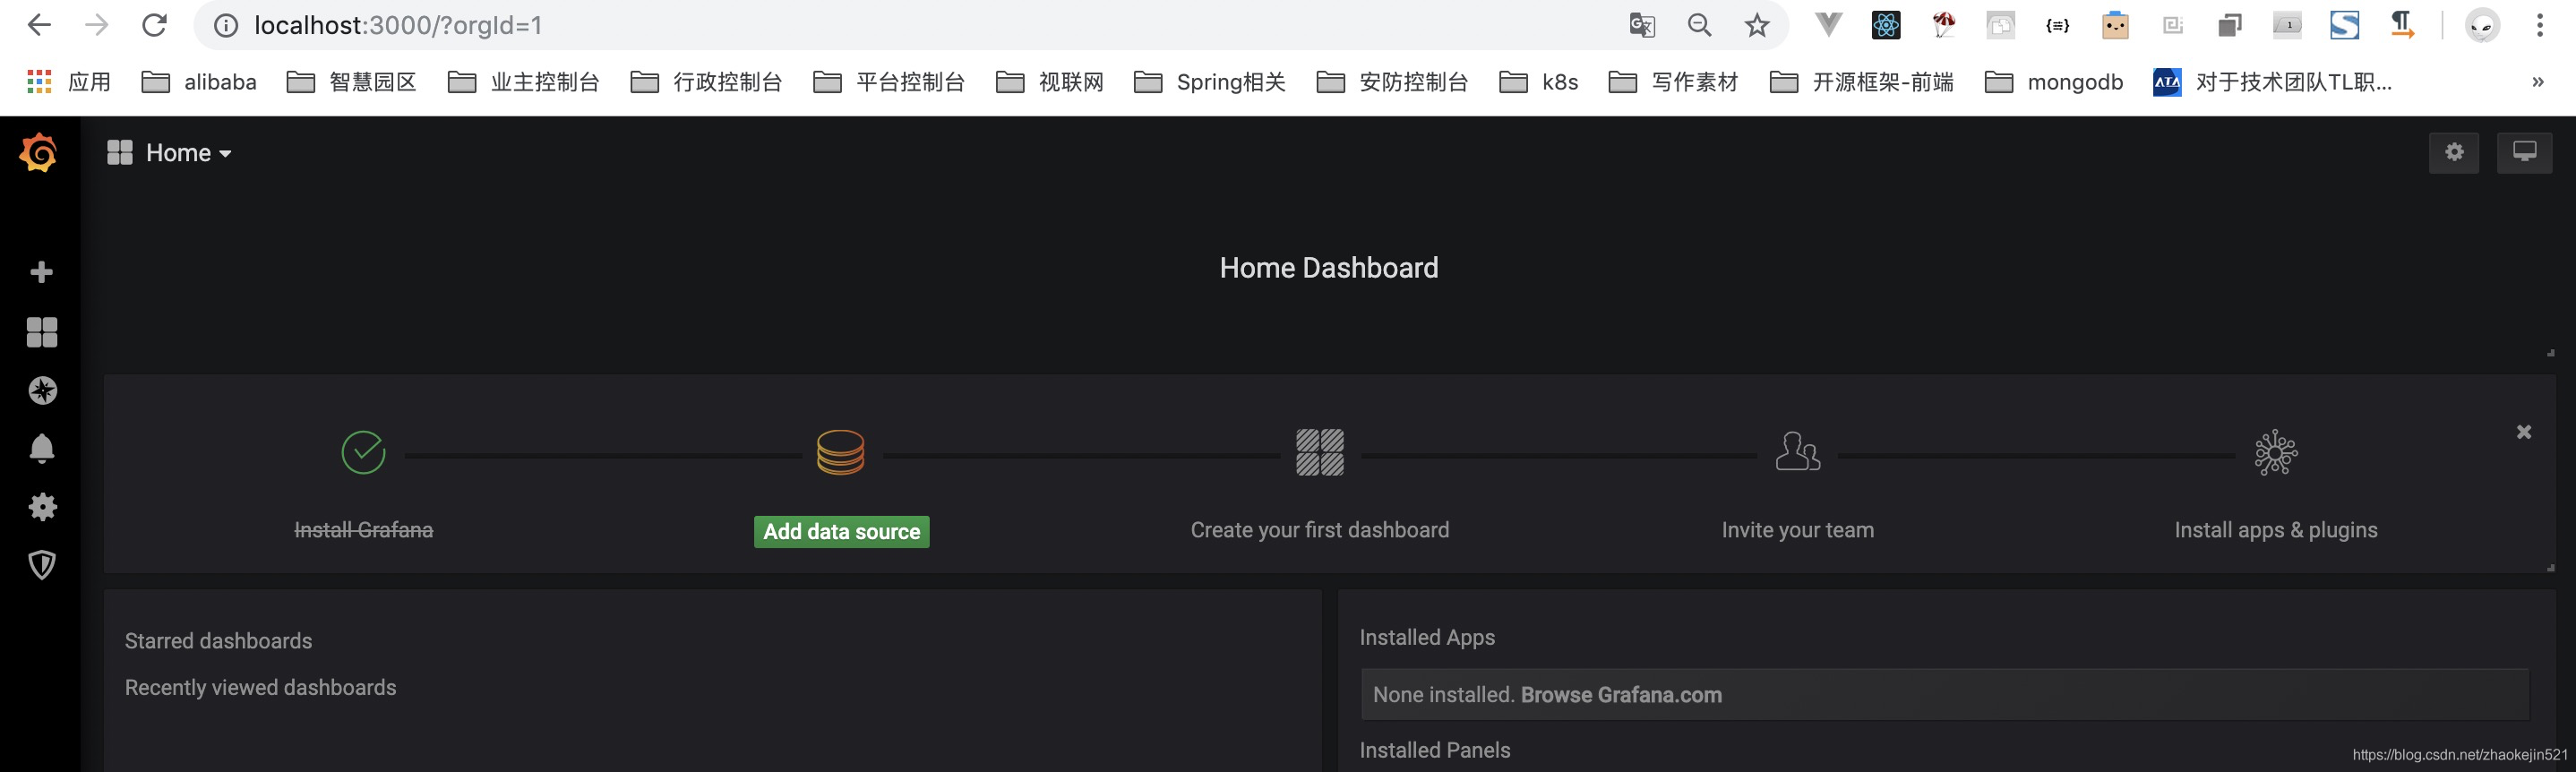Click the hatched dashboard grid step icon
The height and width of the screenshot is (772, 2576).
point(1320,452)
